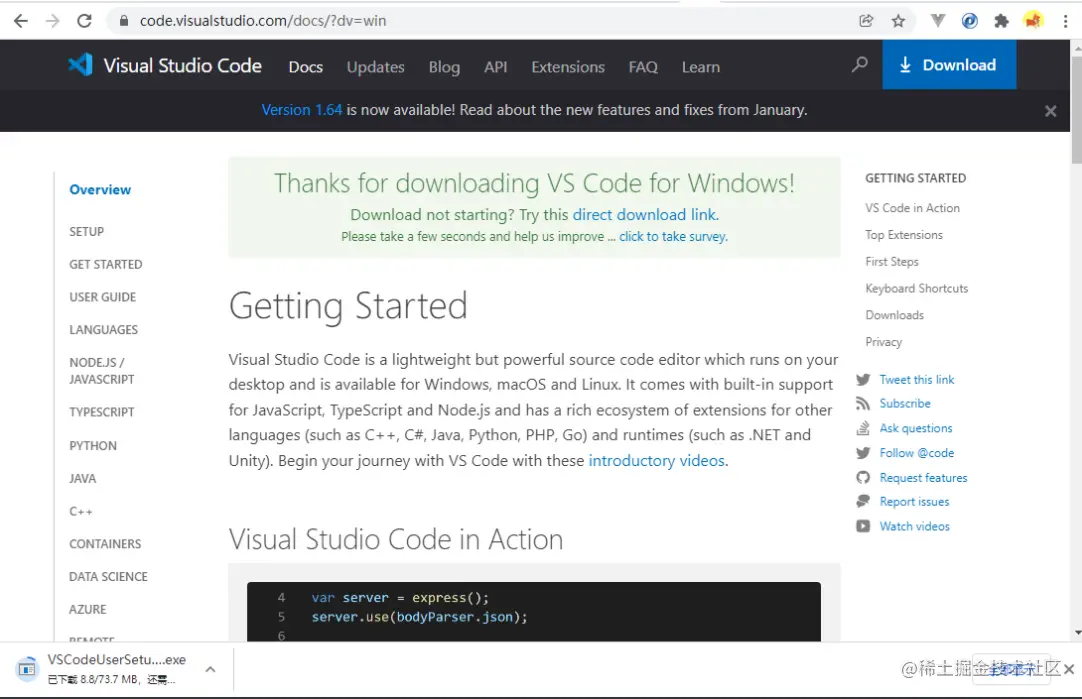Screen dimensions: 1082x699
Task: Jump to Downloads section link
Action: pyautogui.click(x=894, y=315)
